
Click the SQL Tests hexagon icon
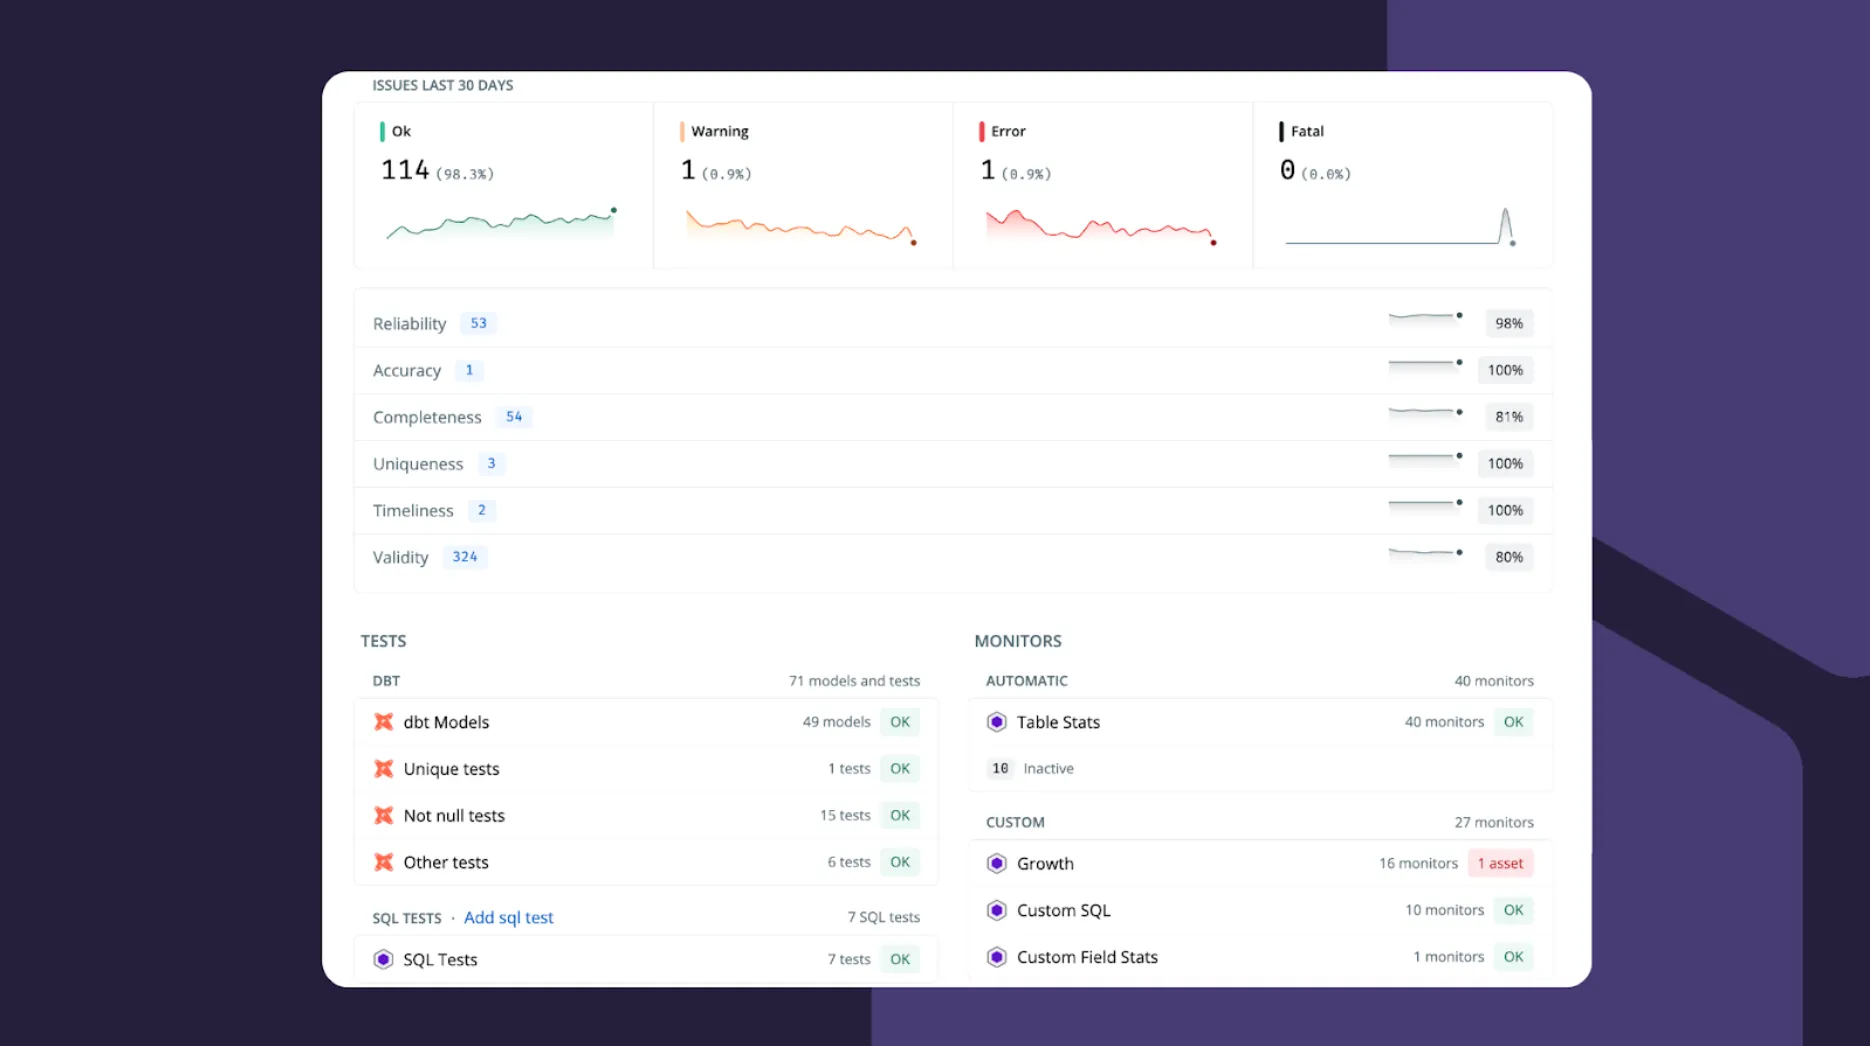(x=383, y=958)
